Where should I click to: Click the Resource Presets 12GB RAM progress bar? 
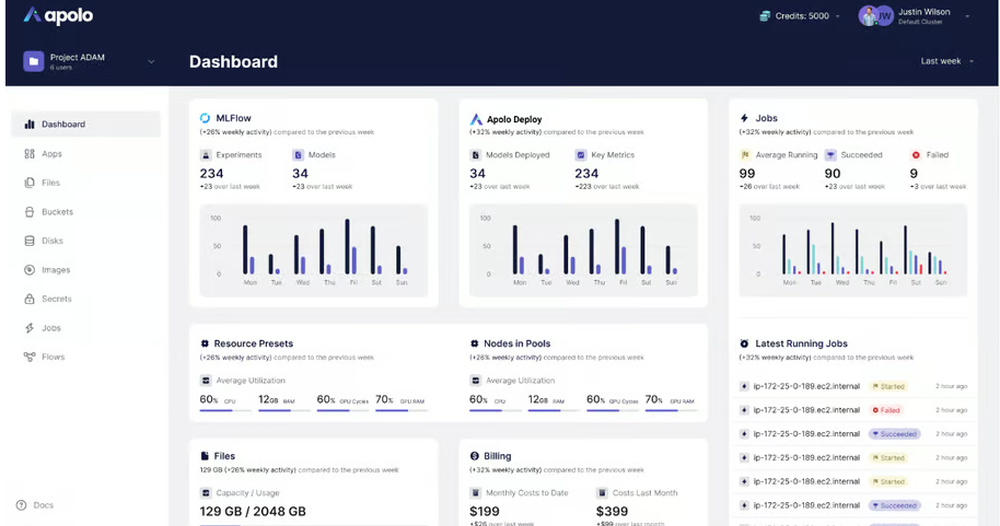pyautogui.click(x=284, y=411)
